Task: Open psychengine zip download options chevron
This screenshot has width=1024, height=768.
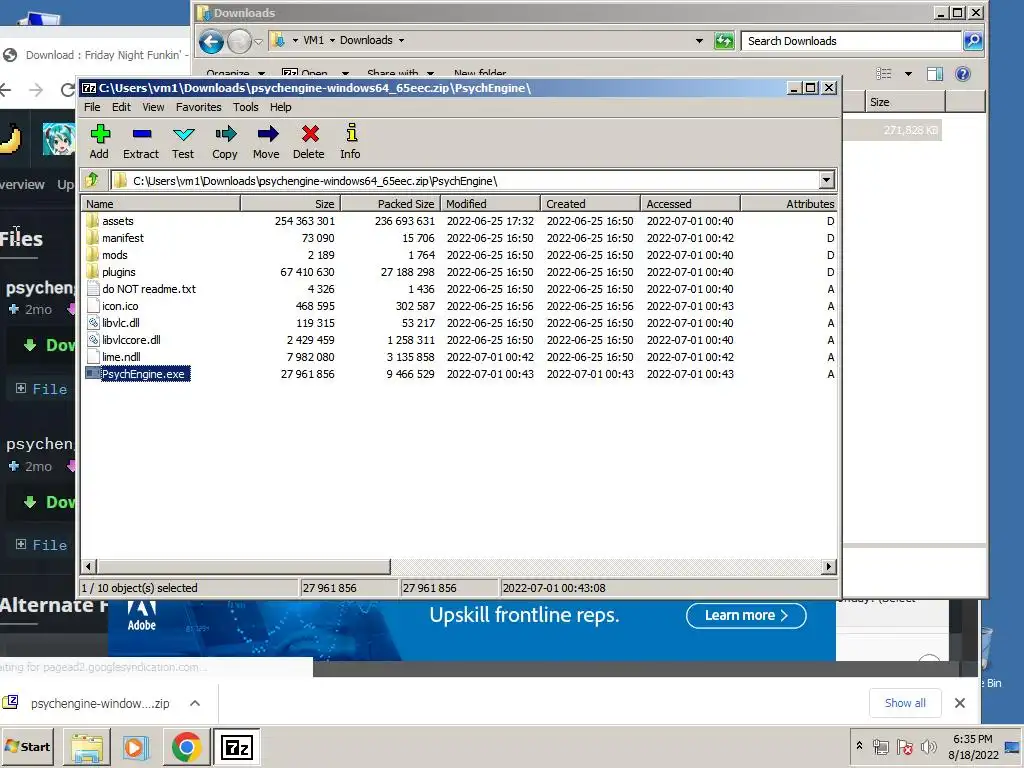Action: 195,703
